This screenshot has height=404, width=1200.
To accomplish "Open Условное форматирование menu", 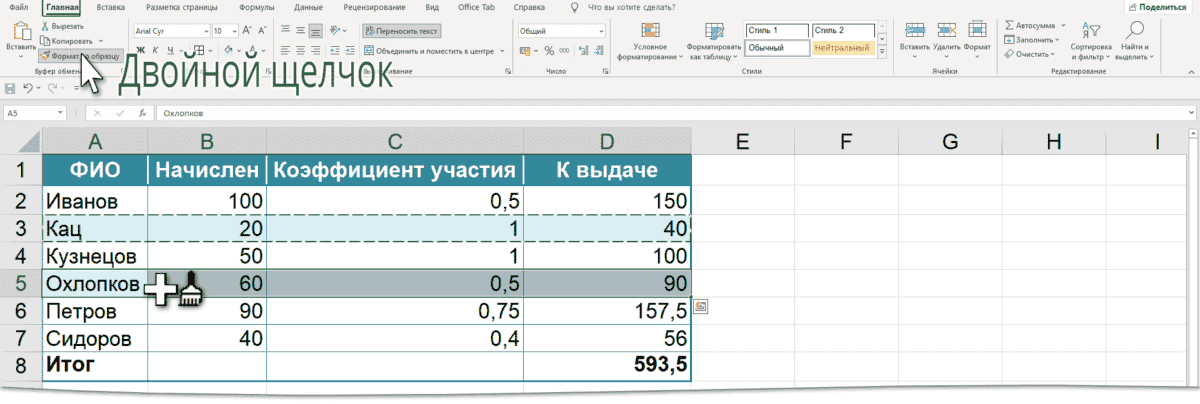I will click(x=650, y=40).
